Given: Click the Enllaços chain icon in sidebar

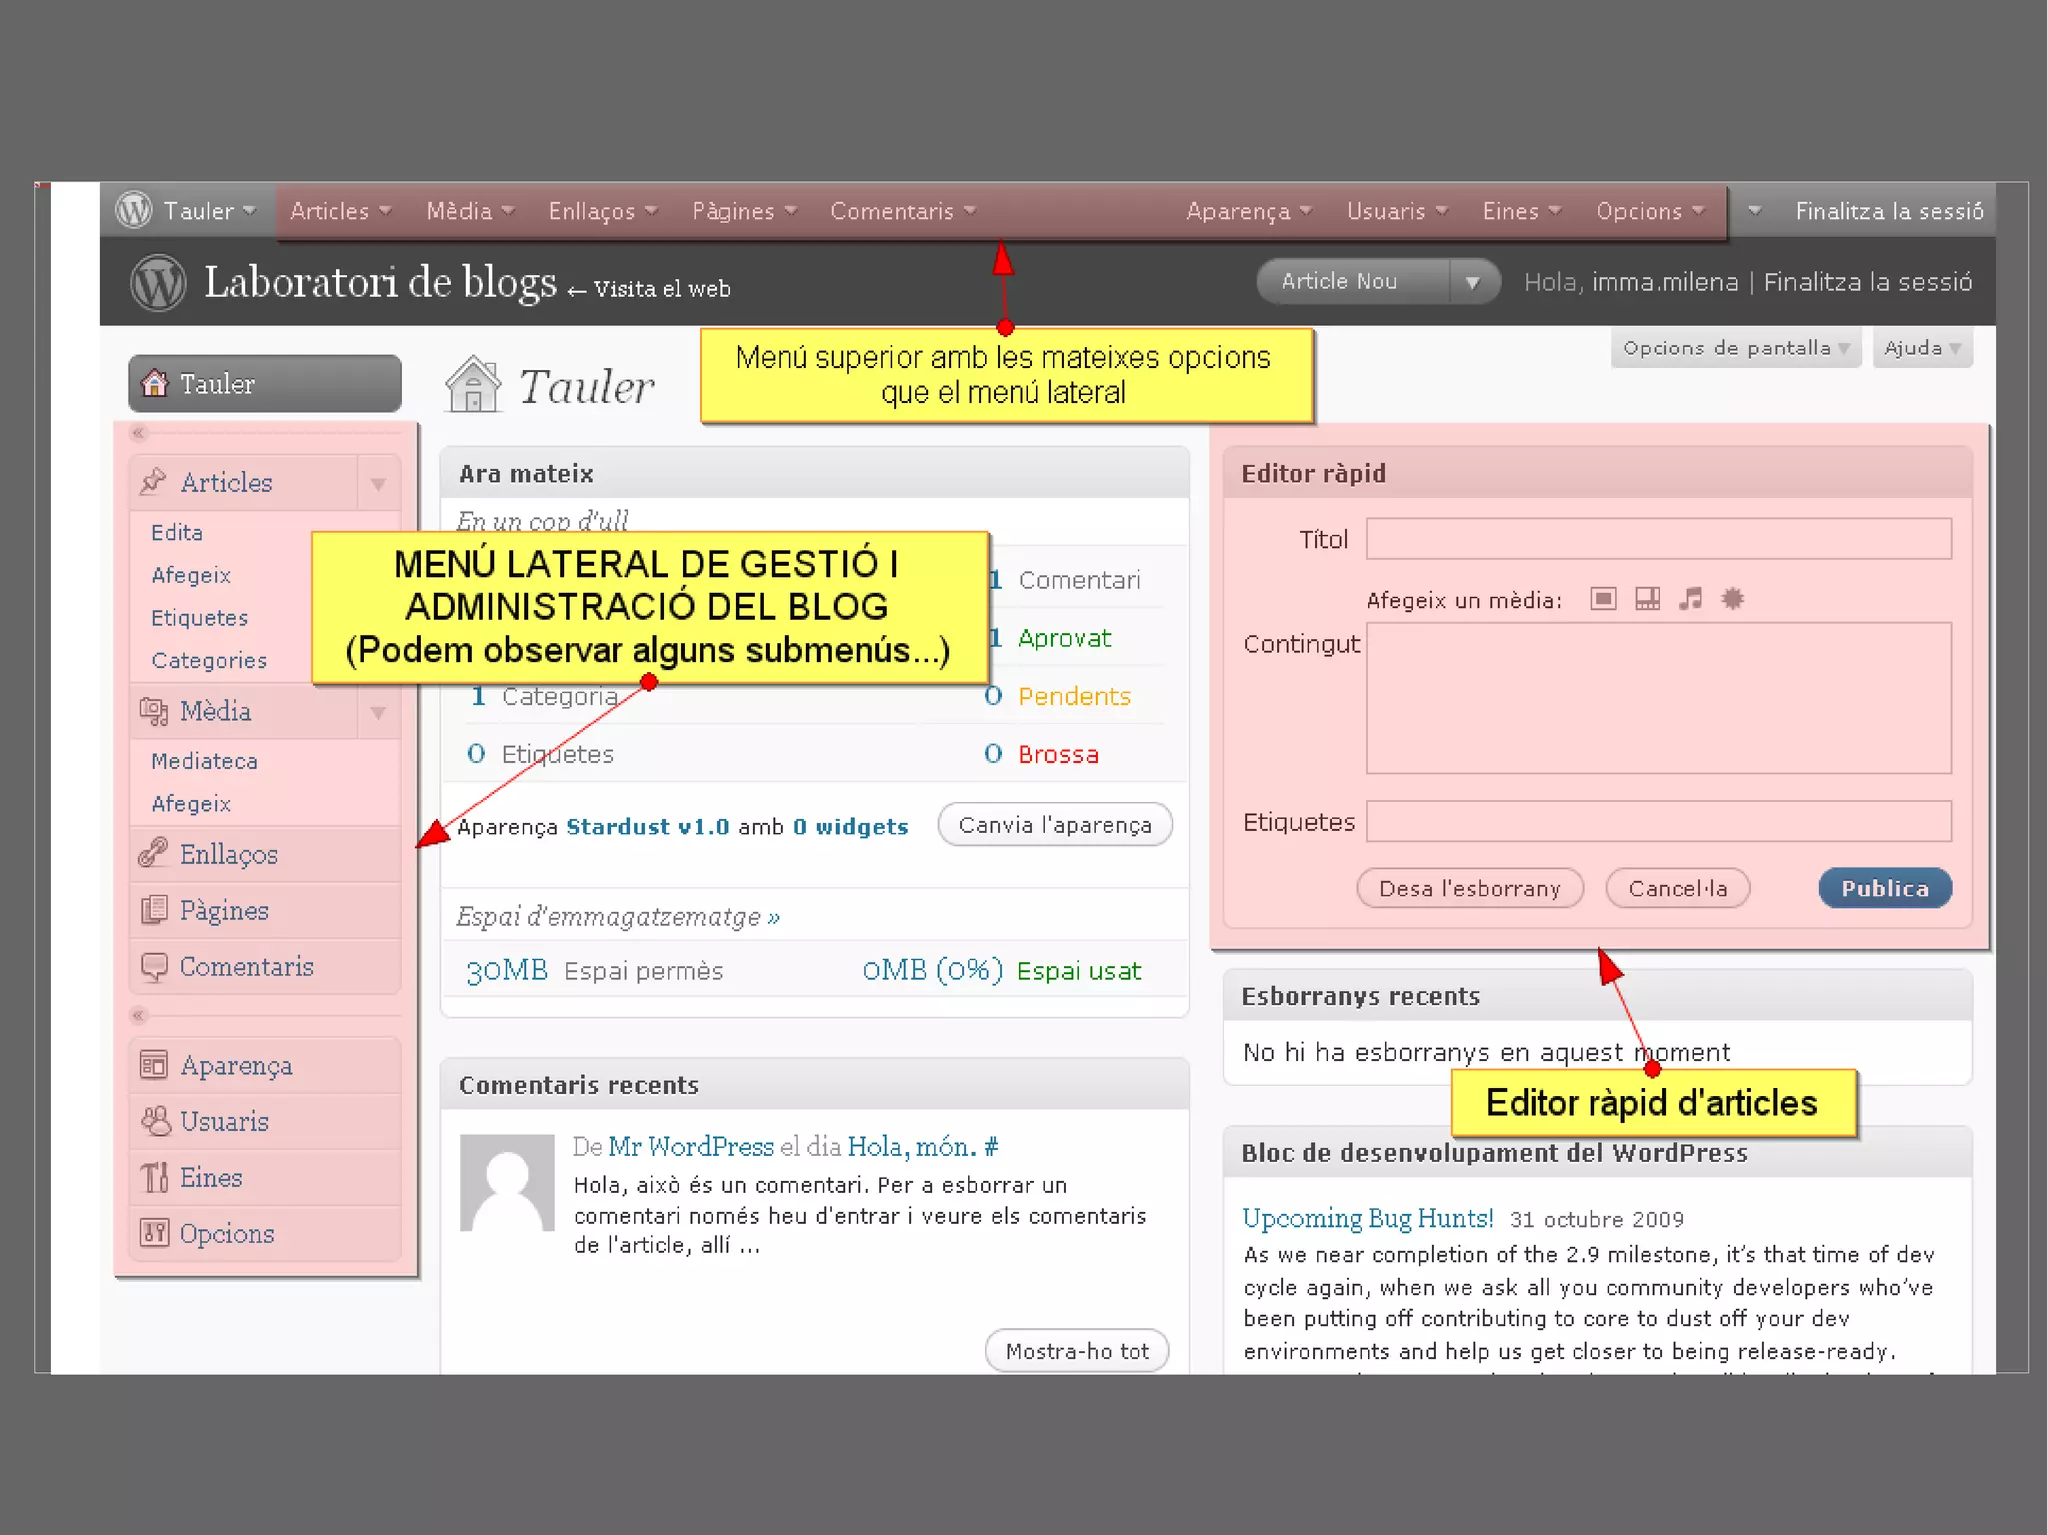Looking at the screenshot, I should tap(154, 853).
